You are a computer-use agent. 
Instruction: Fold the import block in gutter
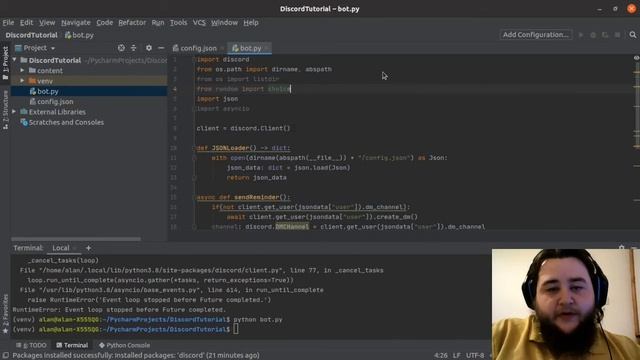(194, 60)
